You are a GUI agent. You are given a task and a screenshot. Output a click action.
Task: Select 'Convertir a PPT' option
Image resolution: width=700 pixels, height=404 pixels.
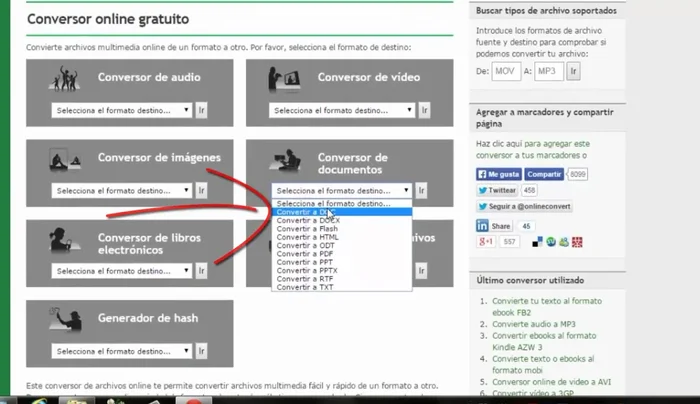click(342, 262)
